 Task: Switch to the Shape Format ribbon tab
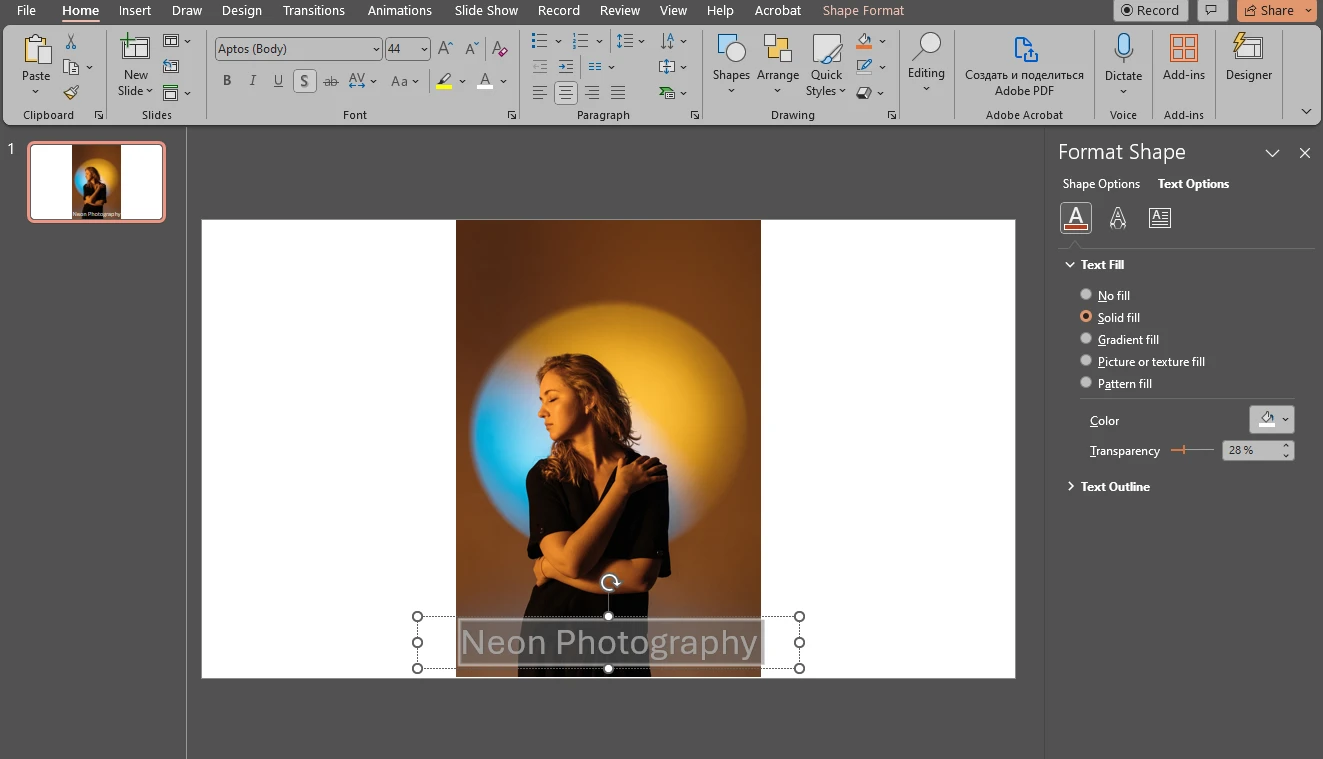pyautogui.click(x=862, y=10)
